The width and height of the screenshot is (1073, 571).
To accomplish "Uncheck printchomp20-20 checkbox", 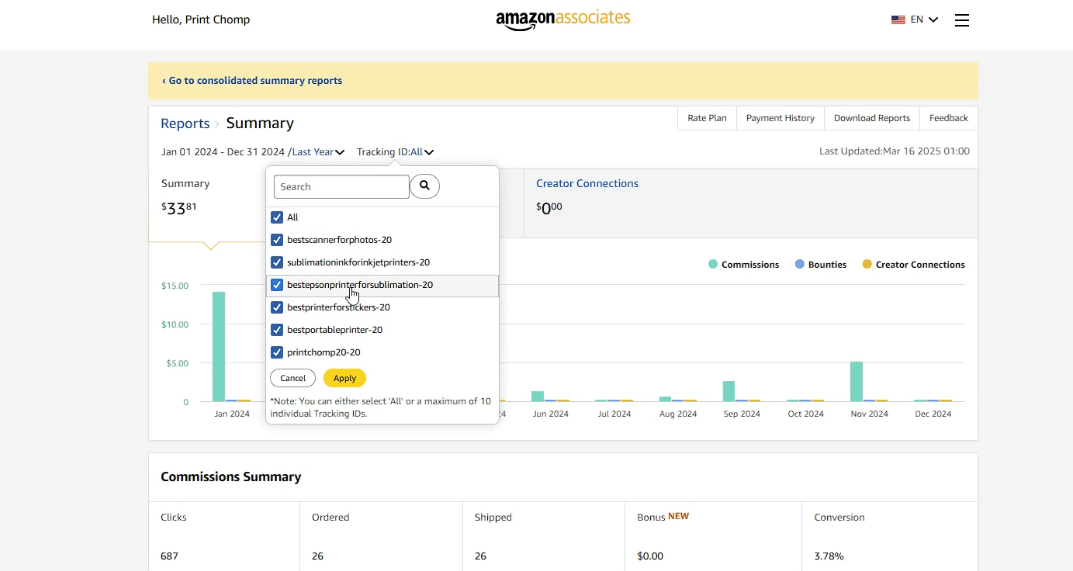I will pos(276,353).
